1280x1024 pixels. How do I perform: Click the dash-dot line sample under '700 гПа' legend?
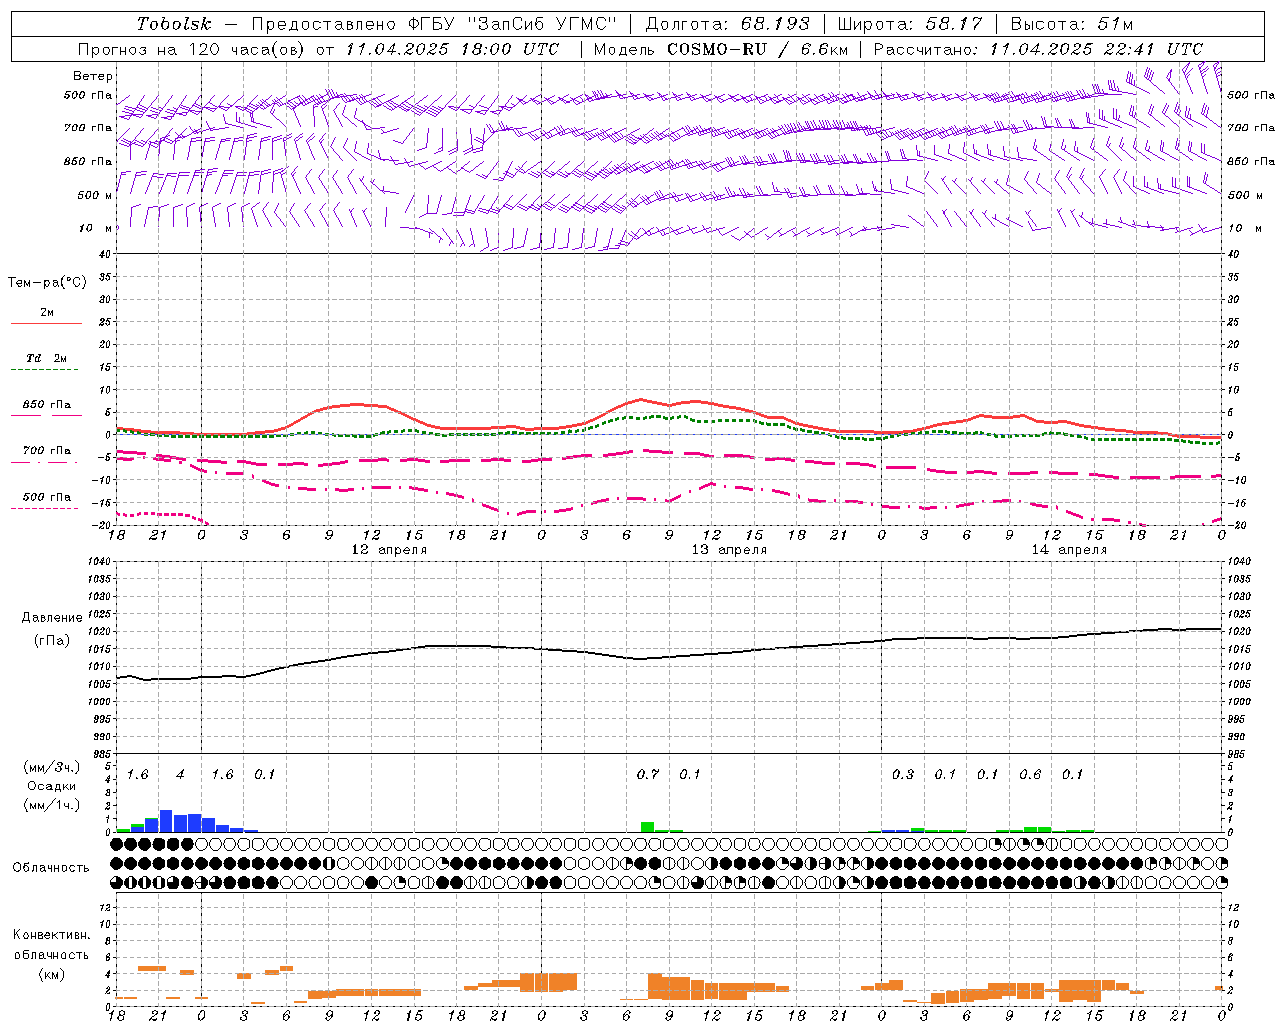46,462
